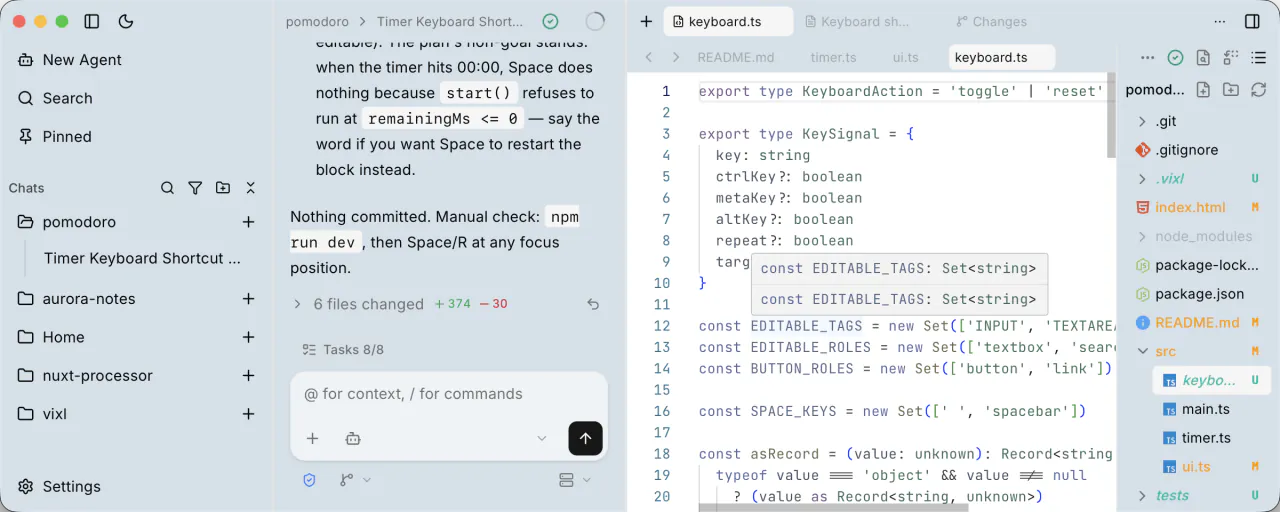The width and height of the screenshot is (1280, 512).
Task: Open file panel ellipsis menu
Action: pyautogui.click(x=1147, y=58)
